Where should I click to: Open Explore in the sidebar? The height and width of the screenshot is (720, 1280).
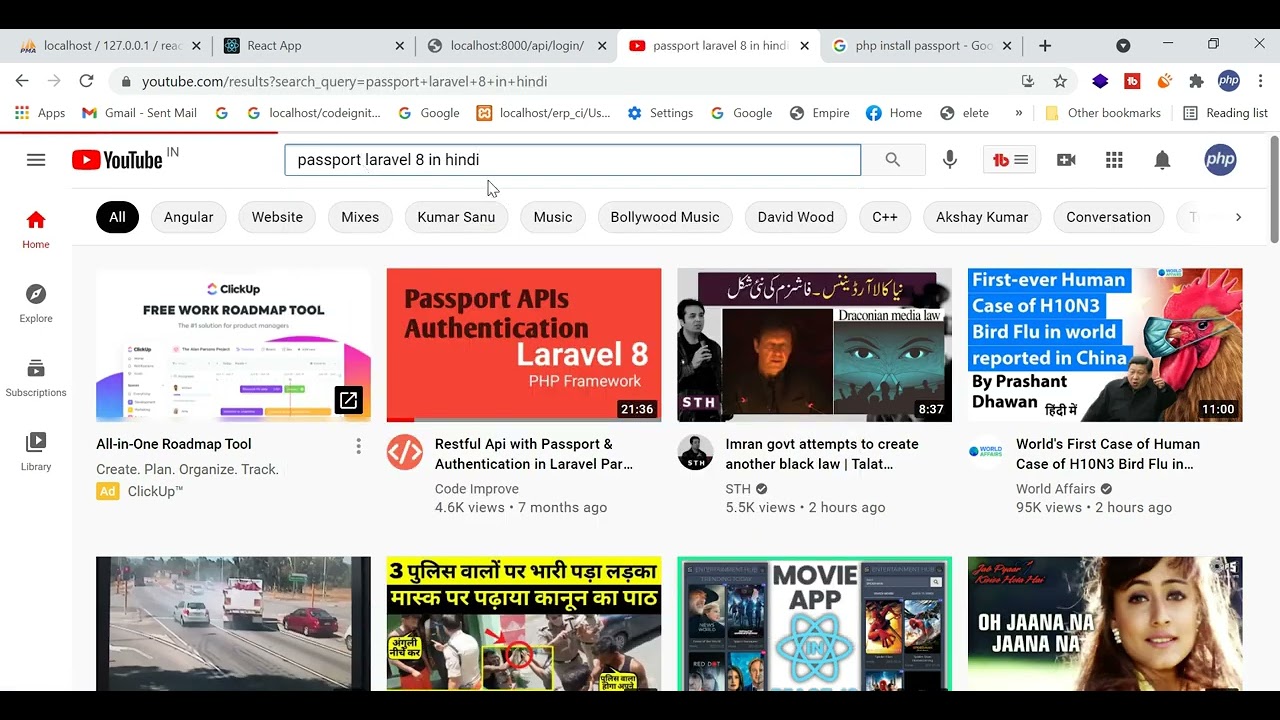[36, 304]
